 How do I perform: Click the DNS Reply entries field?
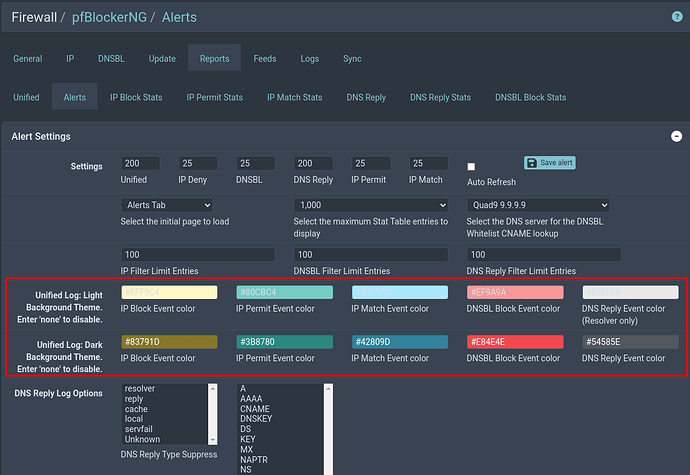(313, 163)
